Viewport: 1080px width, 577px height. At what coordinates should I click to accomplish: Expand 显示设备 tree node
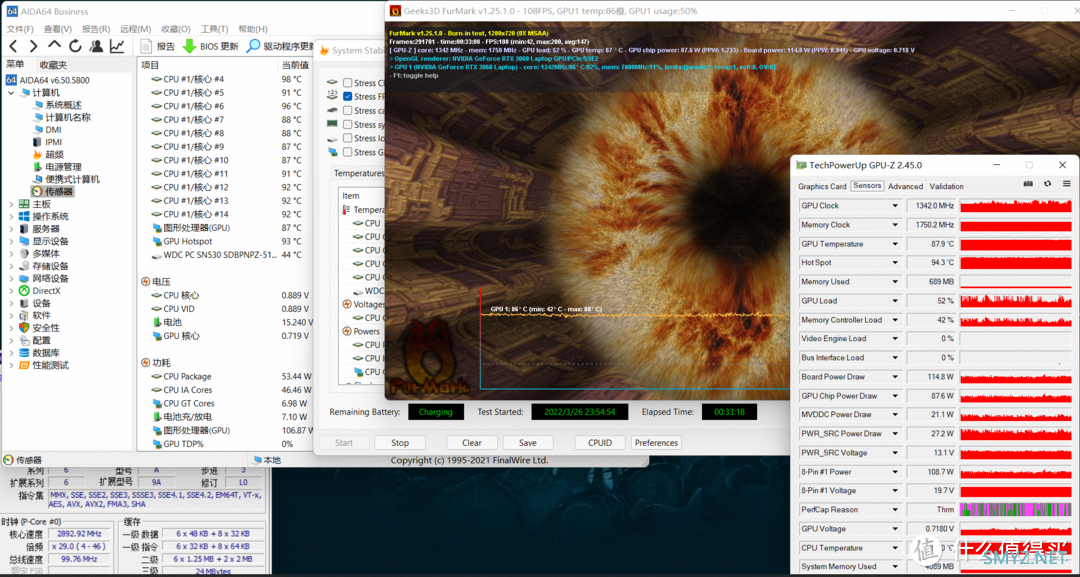(x=11, y=241)
